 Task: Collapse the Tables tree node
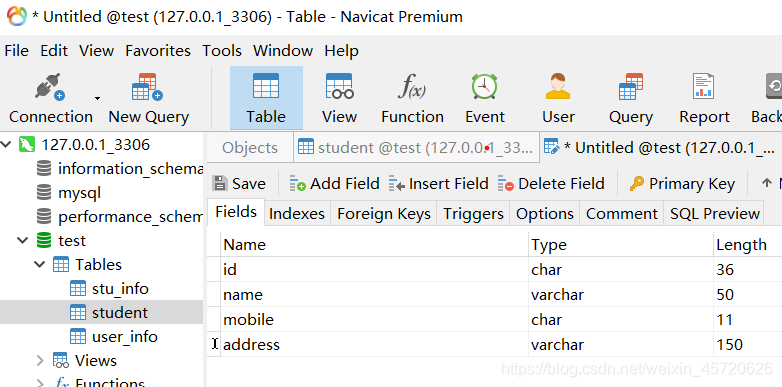click(40, 264)
